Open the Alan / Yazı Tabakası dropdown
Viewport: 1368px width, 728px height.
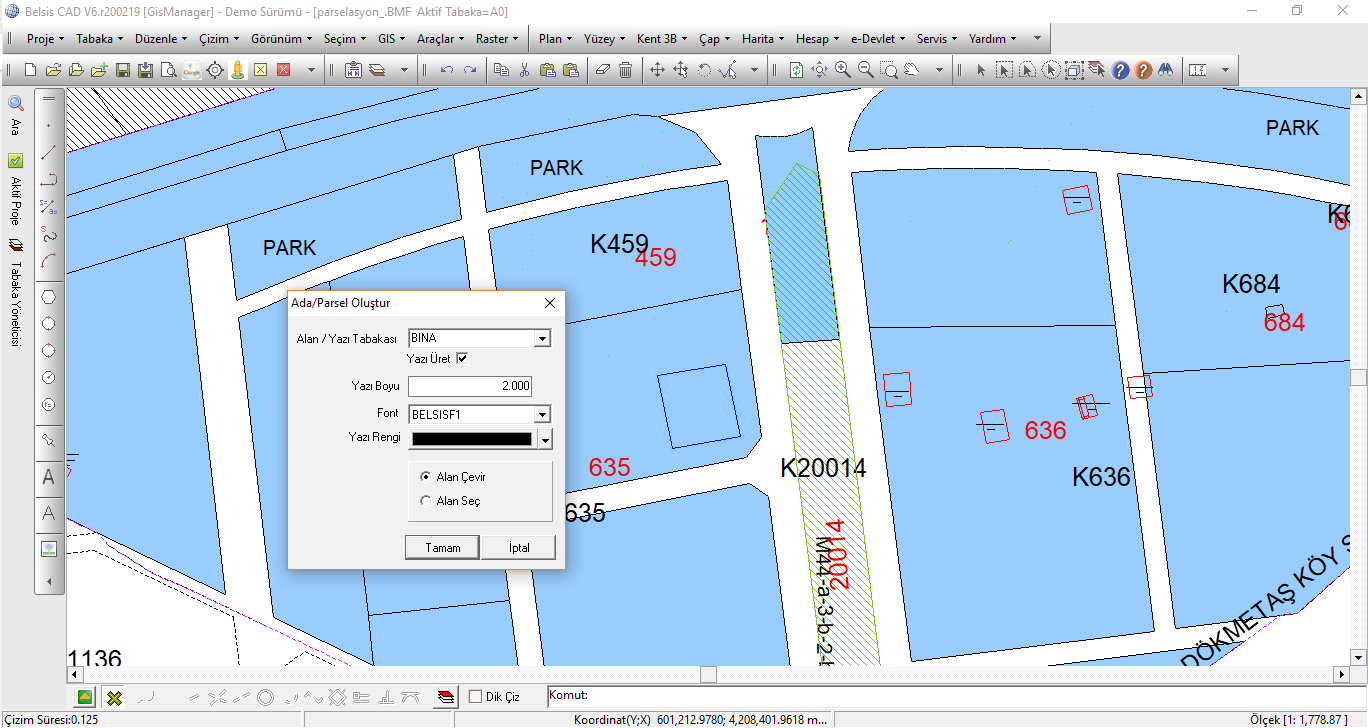click(542, 339)
